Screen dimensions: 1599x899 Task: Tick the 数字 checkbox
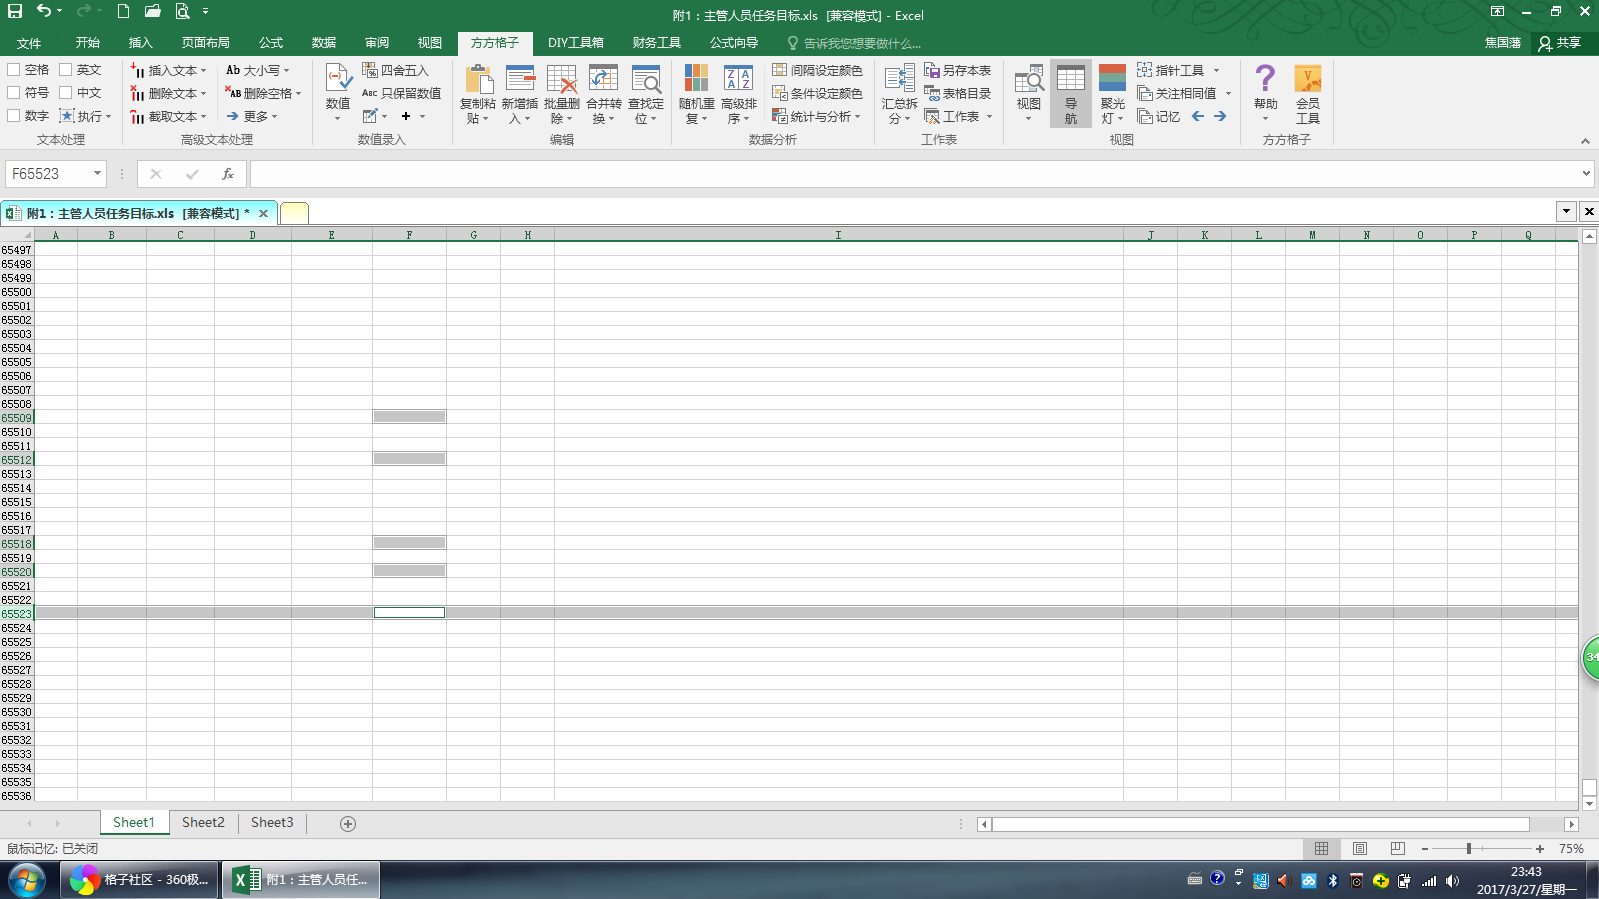click(x=14, y=116)
